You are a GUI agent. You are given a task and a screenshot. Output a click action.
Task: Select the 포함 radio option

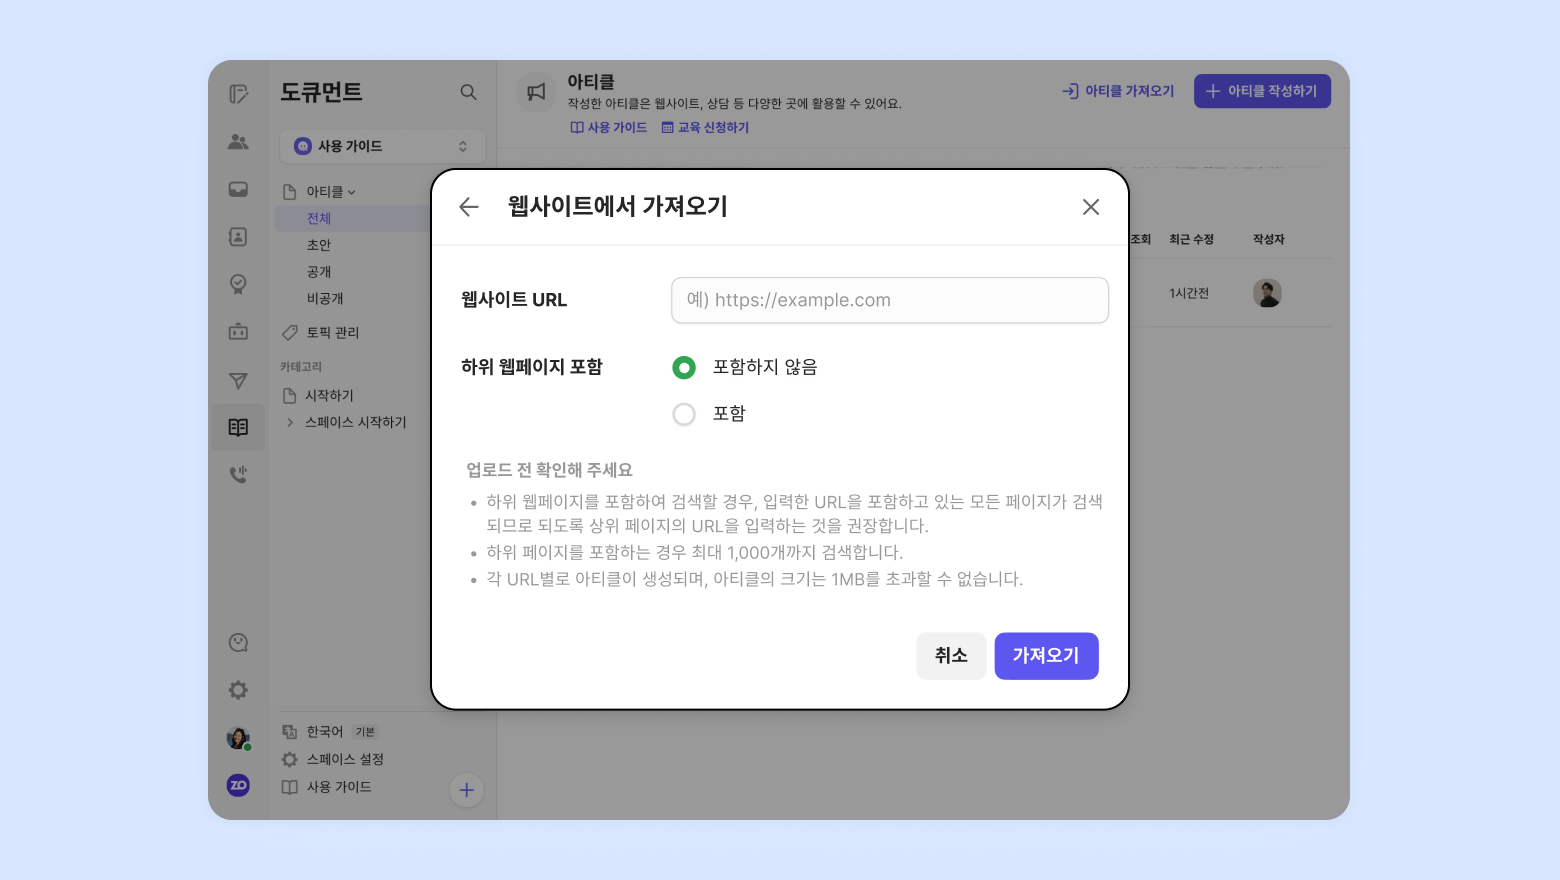click(684, 414)
